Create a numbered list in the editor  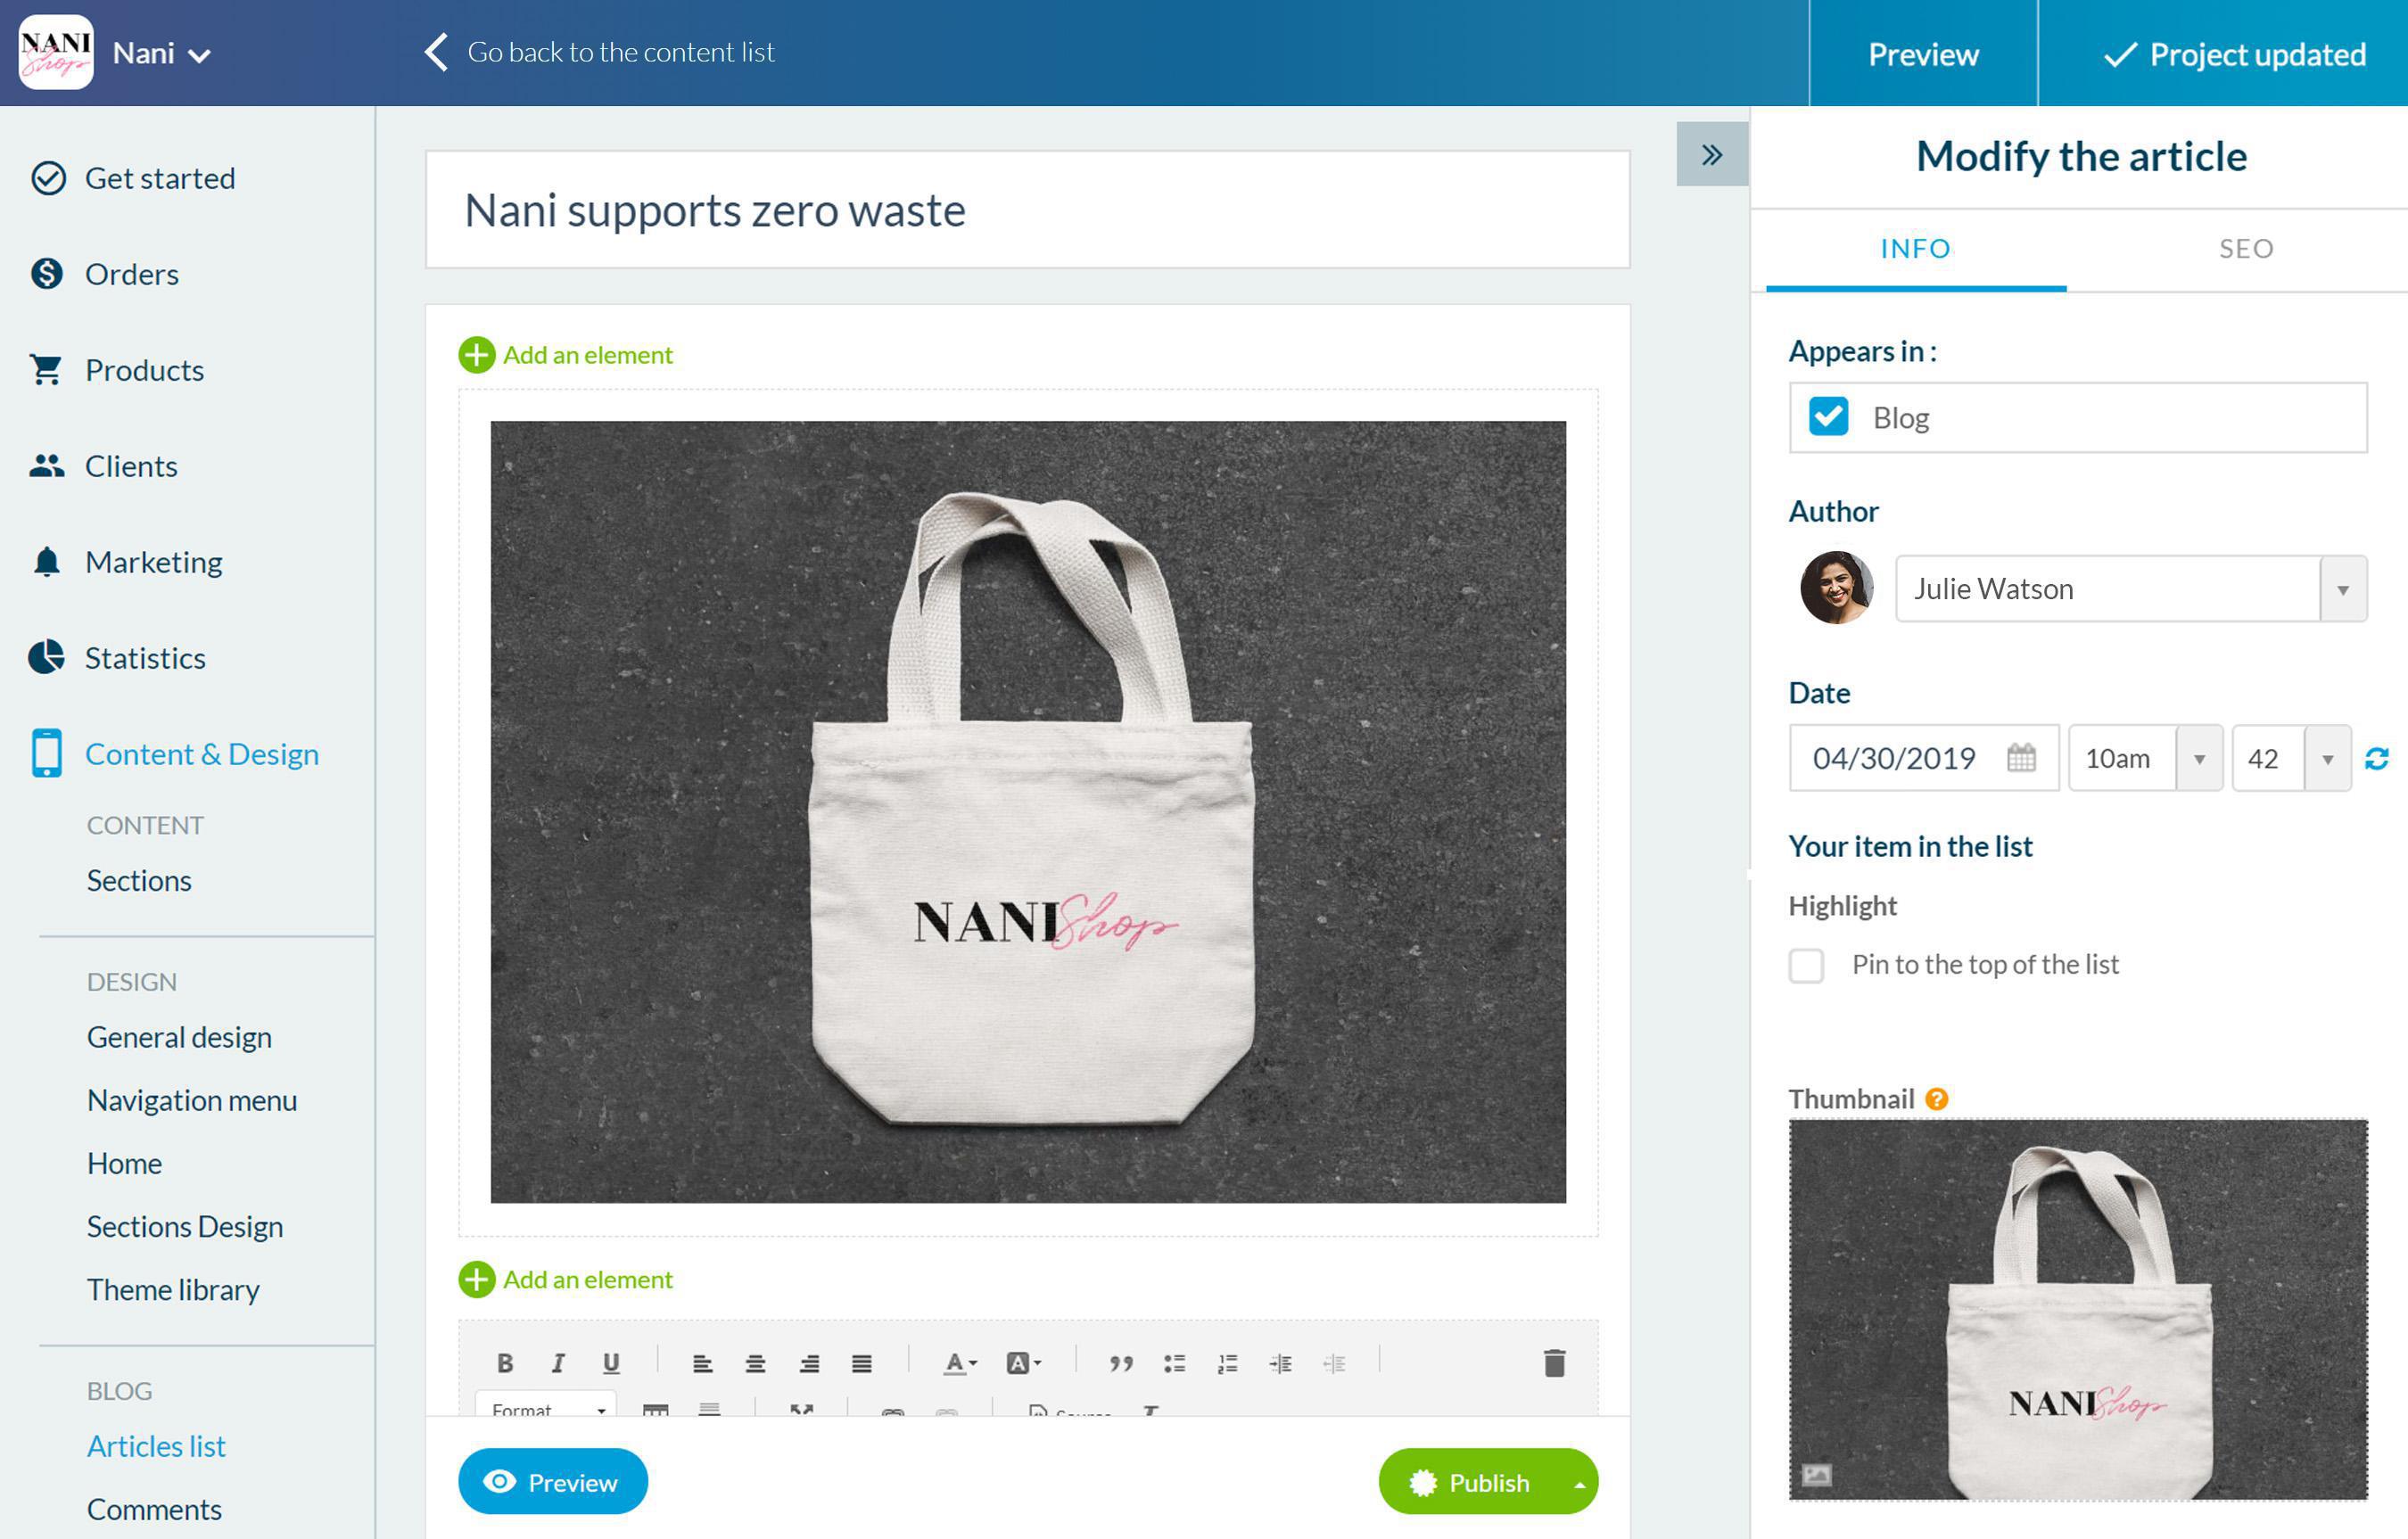(x=1227, y=1362)
